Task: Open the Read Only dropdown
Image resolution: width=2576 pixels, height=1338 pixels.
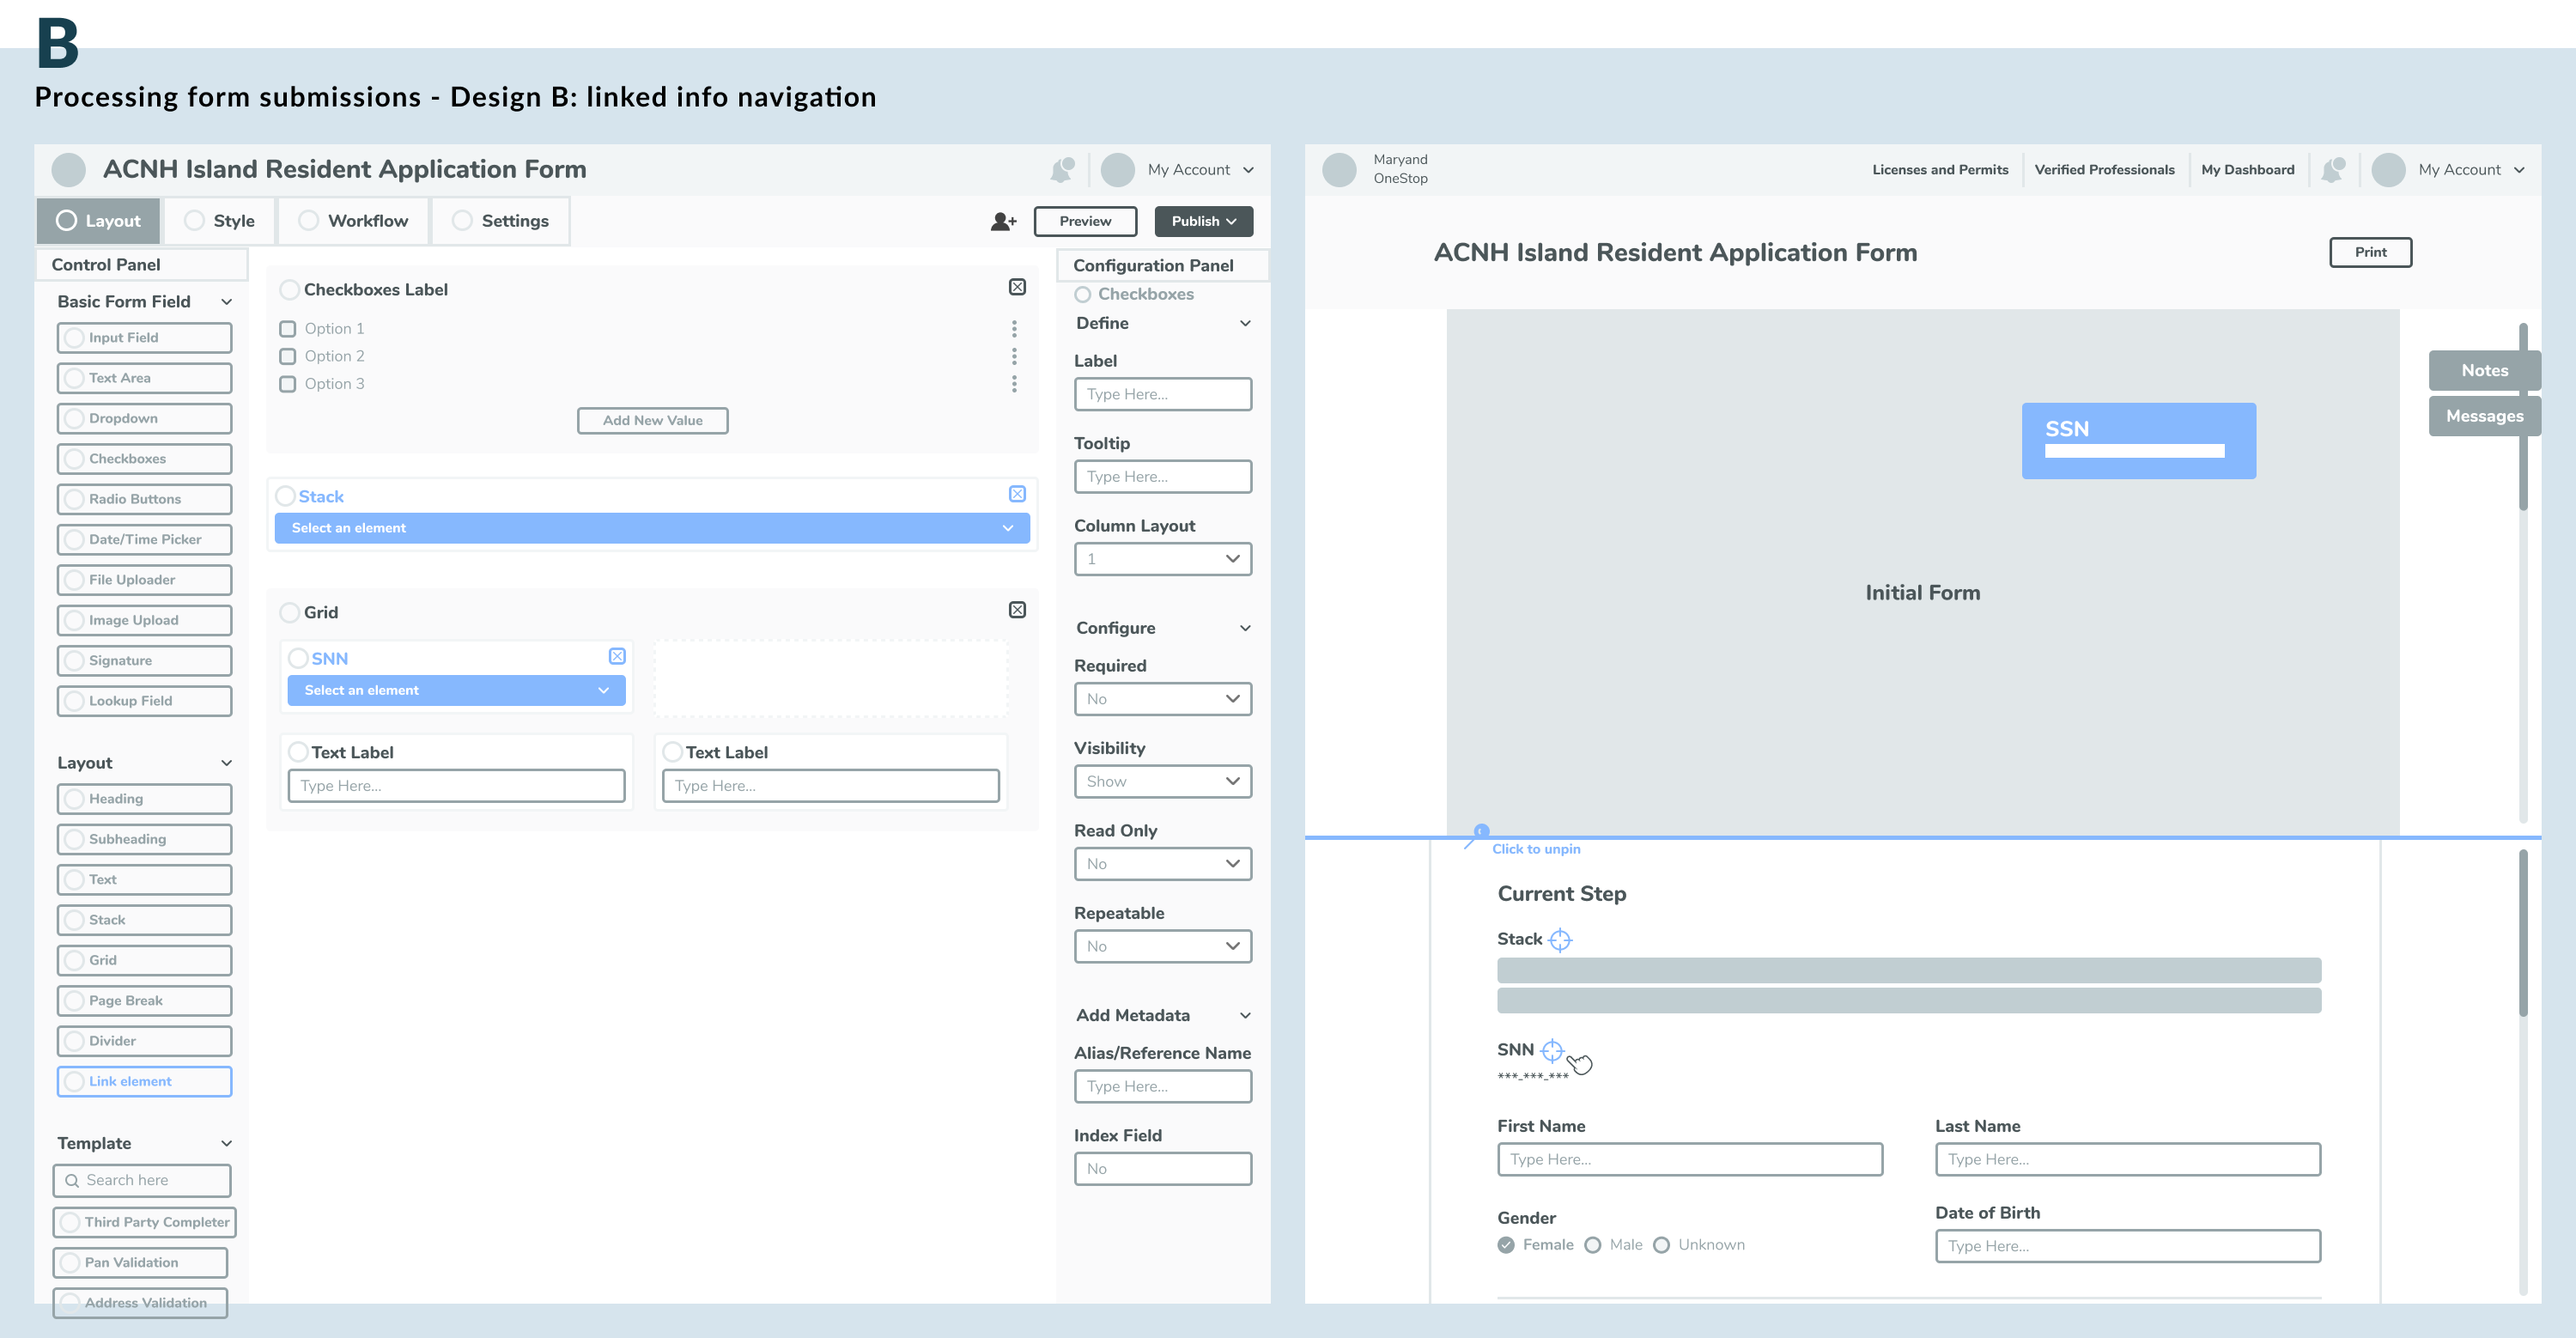Action: [x=1163, y=864]
